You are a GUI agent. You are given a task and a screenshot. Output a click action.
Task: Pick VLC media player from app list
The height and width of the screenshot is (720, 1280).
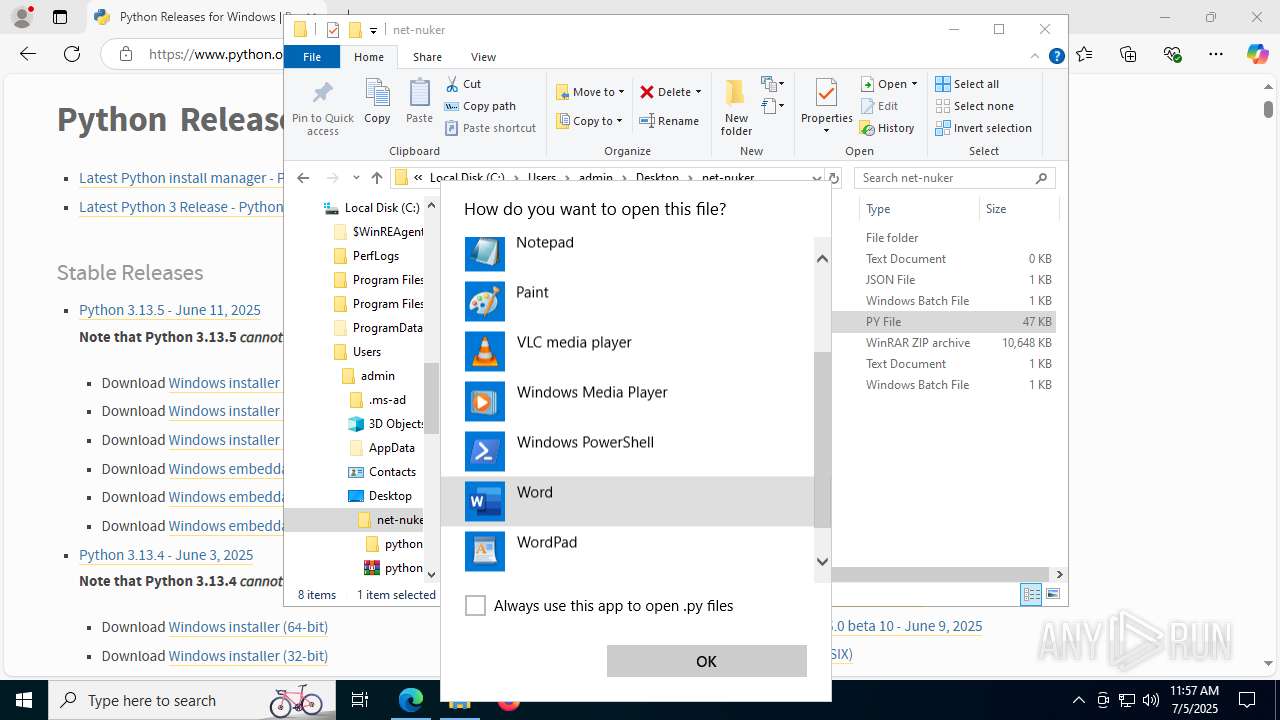tap(627, 351)
